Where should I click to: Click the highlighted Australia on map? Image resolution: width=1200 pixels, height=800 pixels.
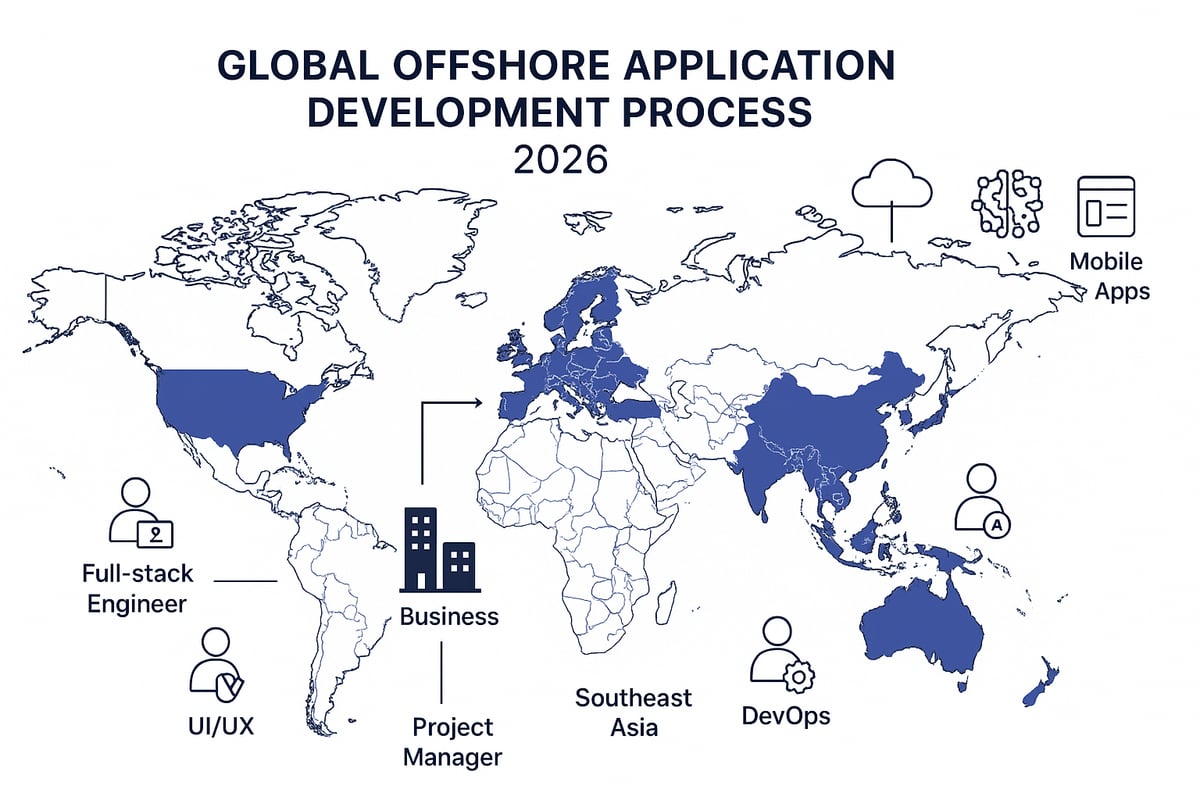(x=920, y=627)
